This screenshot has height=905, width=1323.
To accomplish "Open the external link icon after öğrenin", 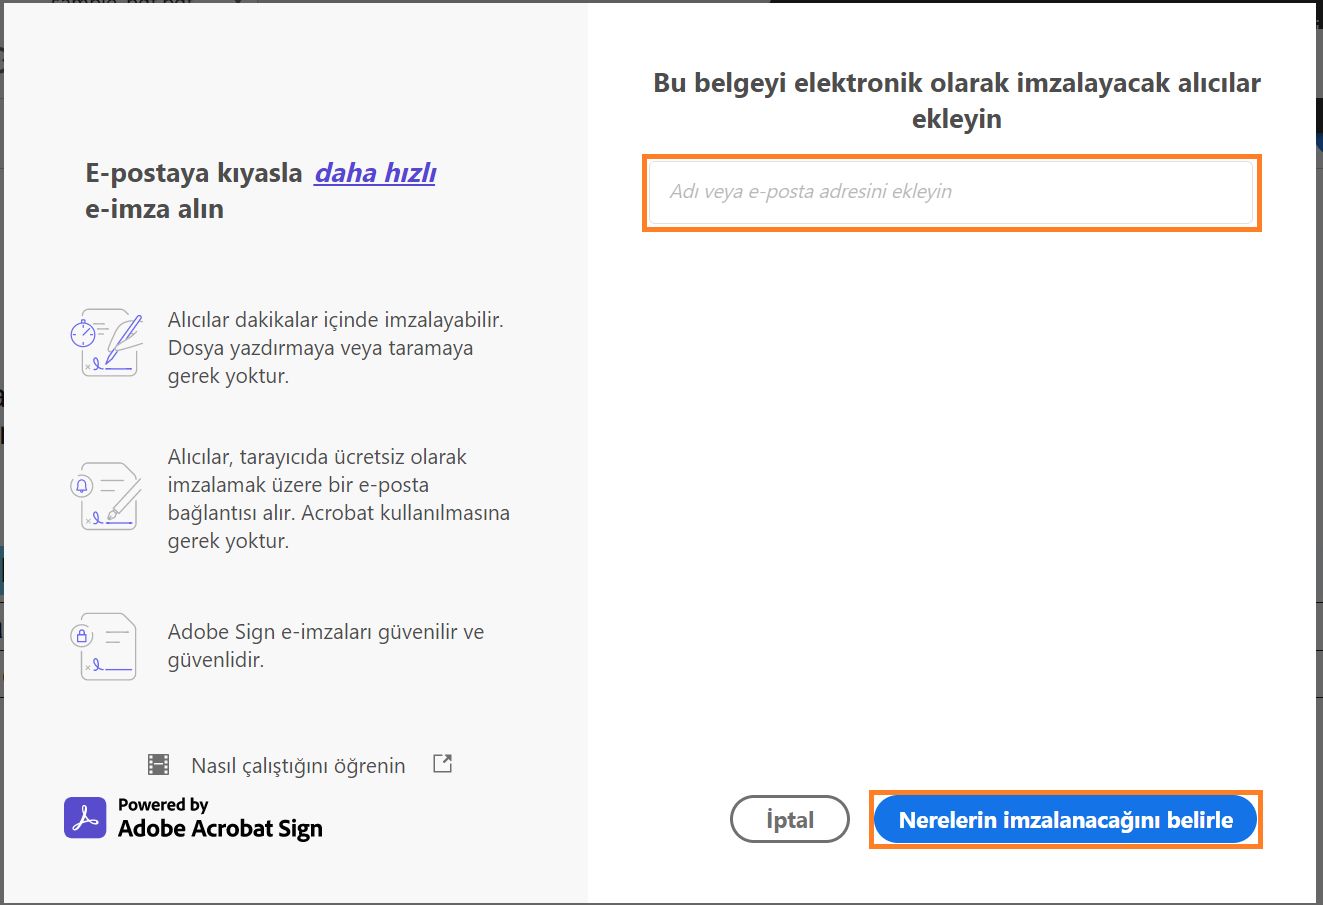I will click(440, 763).
